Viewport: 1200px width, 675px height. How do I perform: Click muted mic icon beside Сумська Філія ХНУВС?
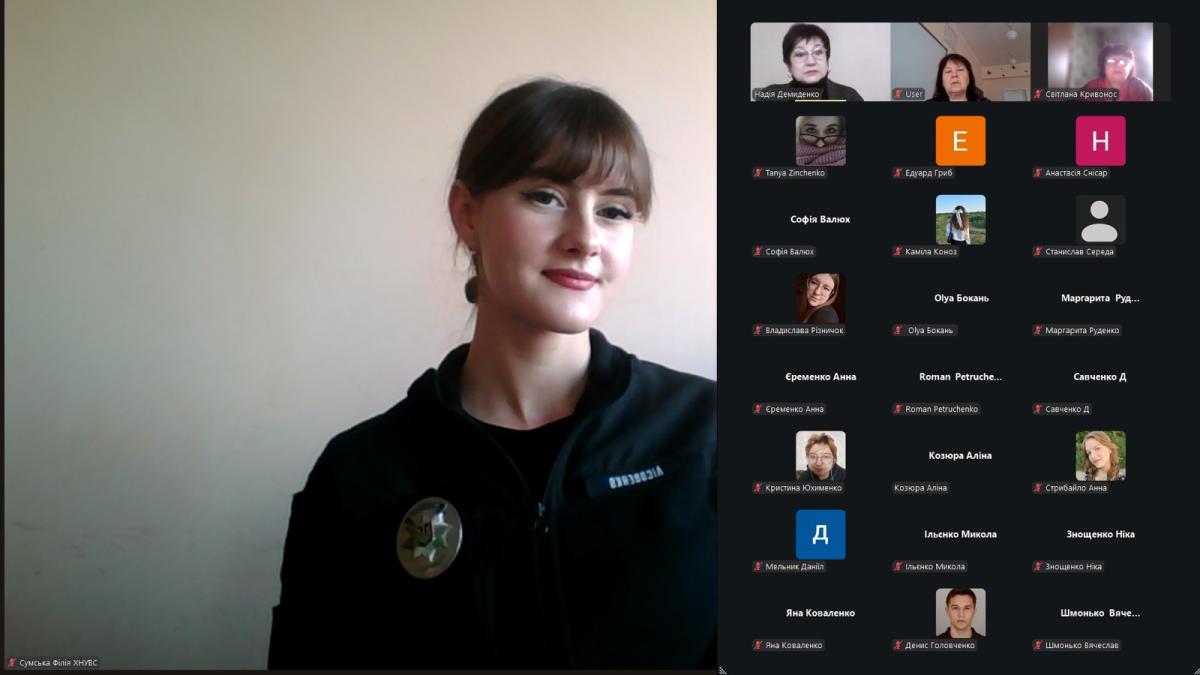pos(12,663)
